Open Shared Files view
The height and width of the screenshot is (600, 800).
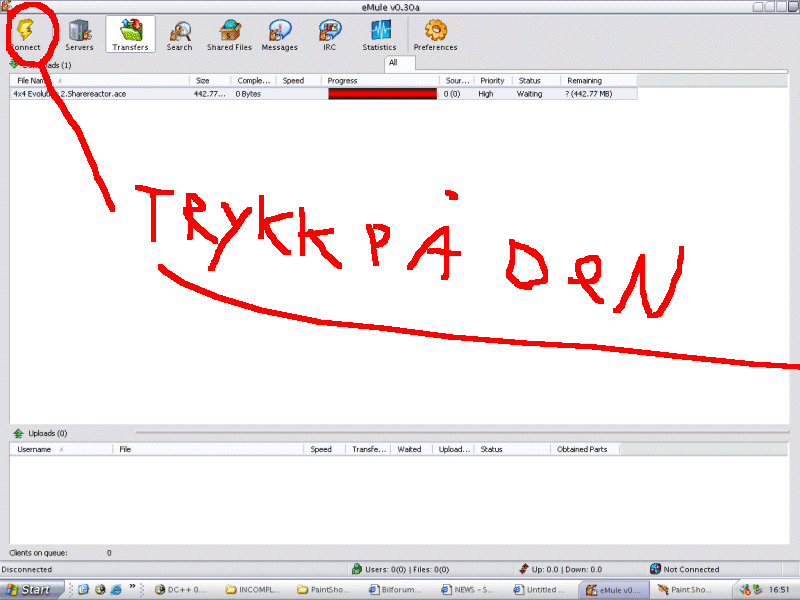click(229, 35)
